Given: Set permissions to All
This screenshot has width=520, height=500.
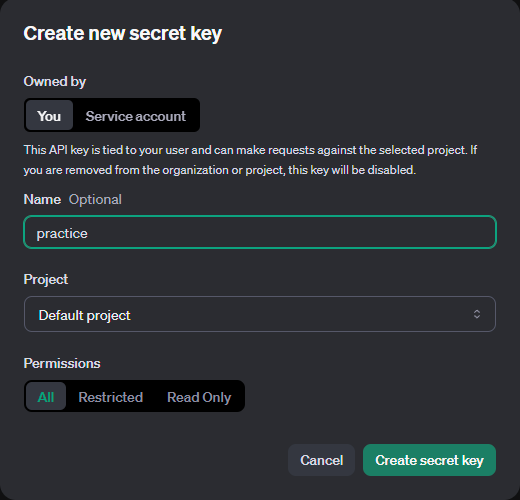Looking at the screenshot, I should tap(46, 396).
